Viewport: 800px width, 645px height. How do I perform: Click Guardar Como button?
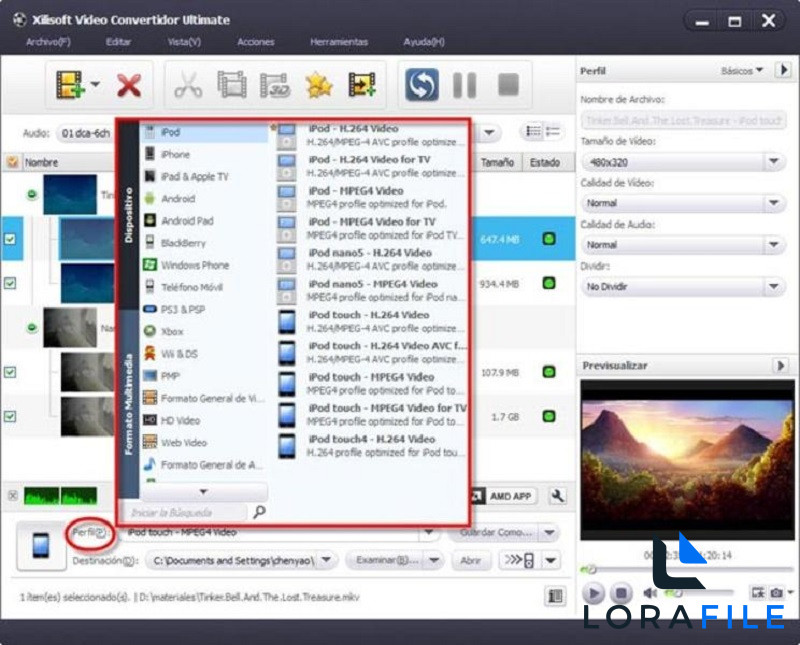pos(493,533)
